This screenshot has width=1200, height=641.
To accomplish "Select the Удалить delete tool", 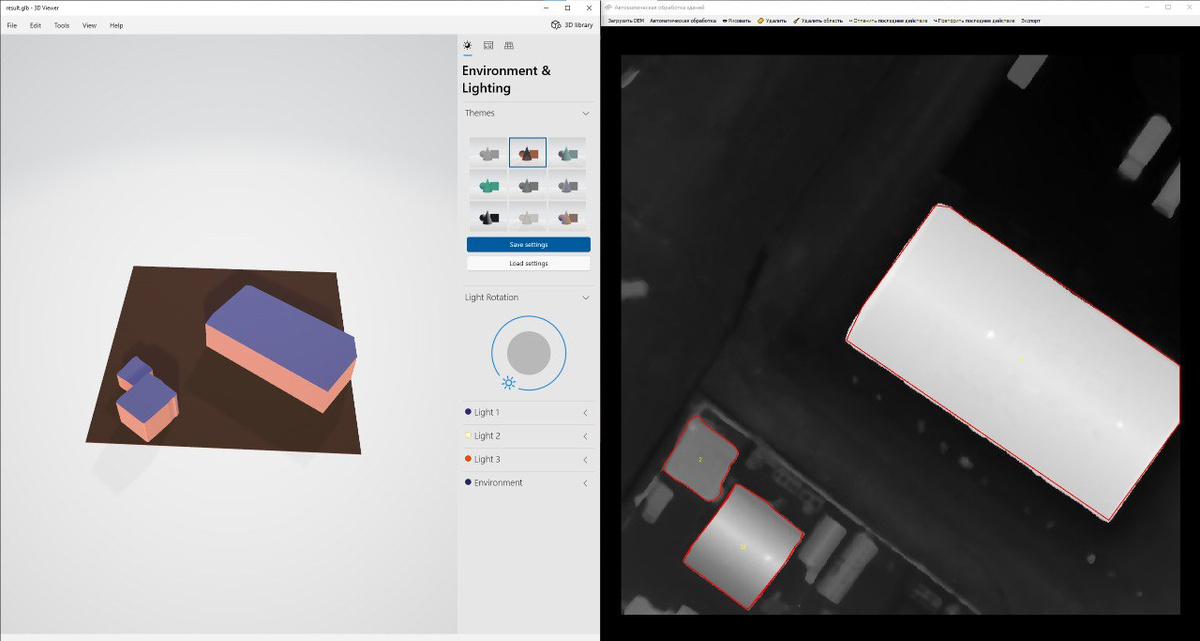I will pyautogui.click(x=772, y=20).
